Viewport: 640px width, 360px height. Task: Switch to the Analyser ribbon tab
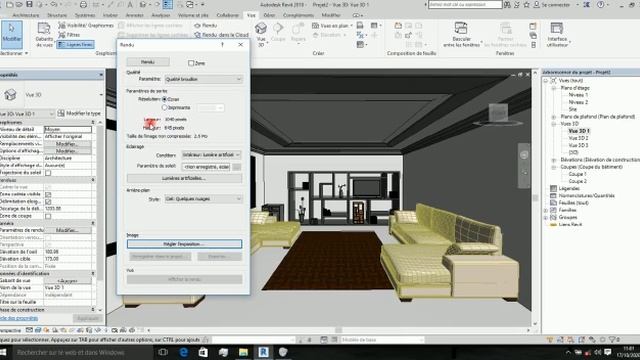tap(161, 15)
